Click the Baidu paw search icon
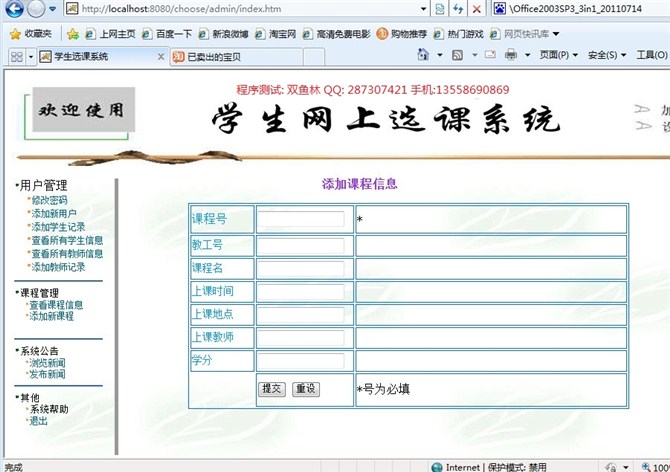The width and height of the screenshot is (670, 472). [499, 9]
